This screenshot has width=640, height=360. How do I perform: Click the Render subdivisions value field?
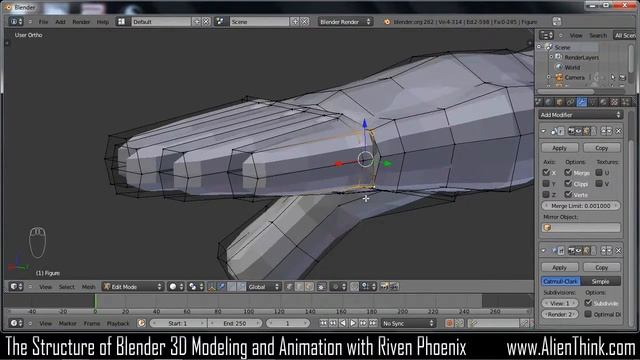(x=560, y=314)
